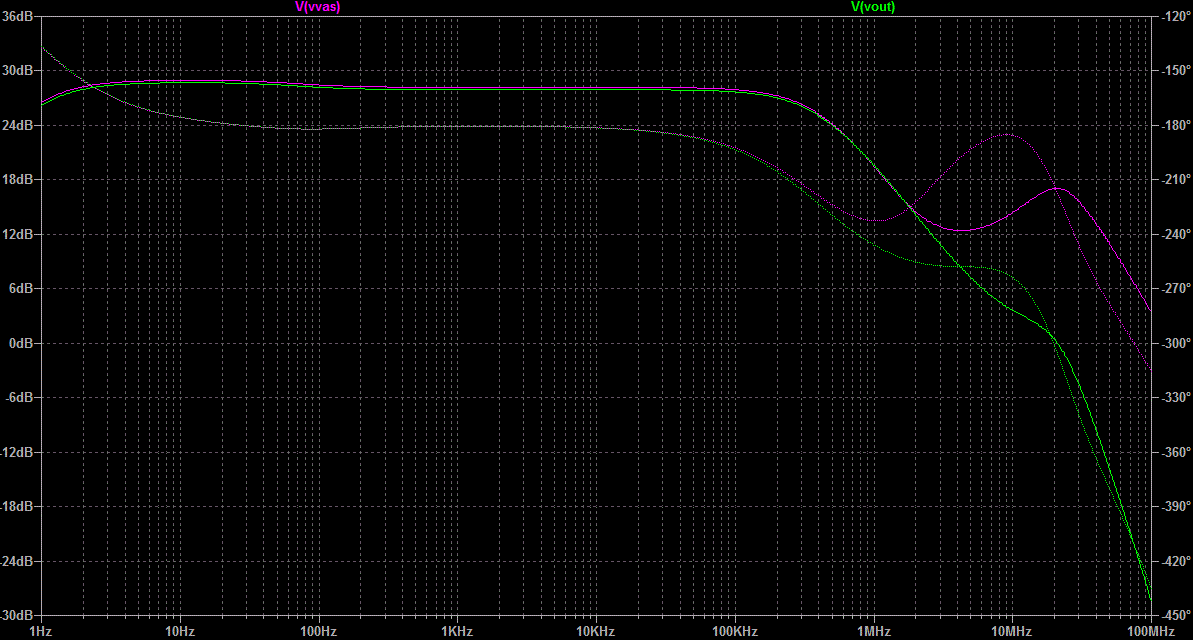Click the -24dB left axis label

[16, 561]
